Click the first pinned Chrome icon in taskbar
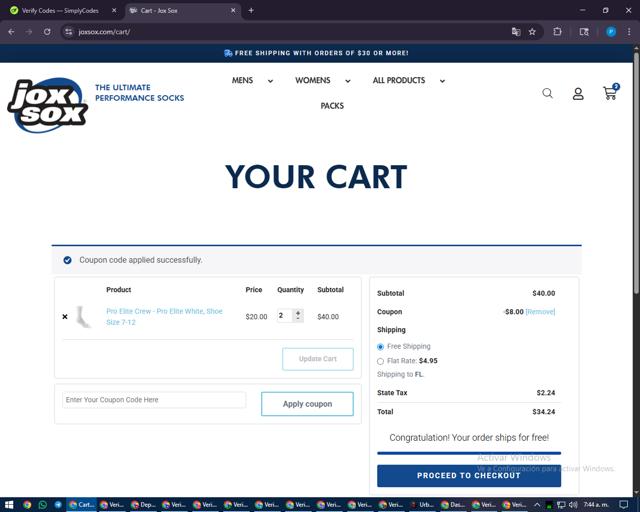The width and height of the screenshot is (640, 512). tap(27, 505)
